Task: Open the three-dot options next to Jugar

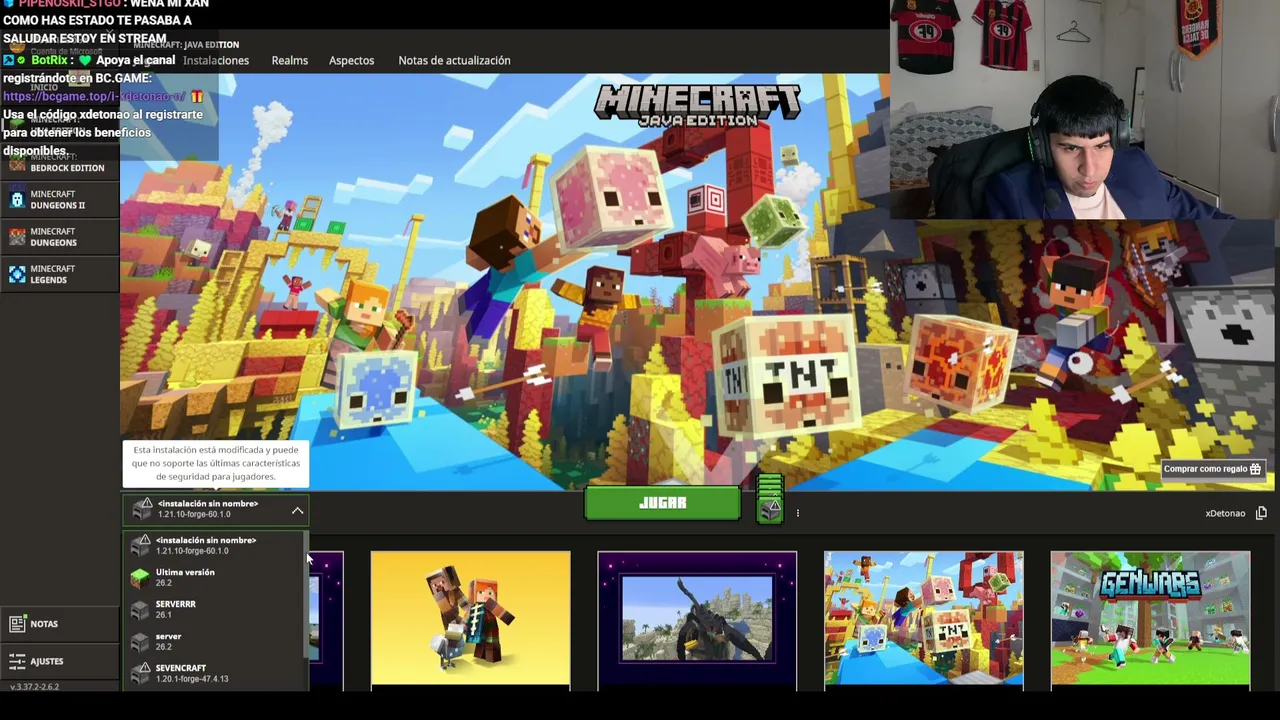Action: tap(797, 513)
